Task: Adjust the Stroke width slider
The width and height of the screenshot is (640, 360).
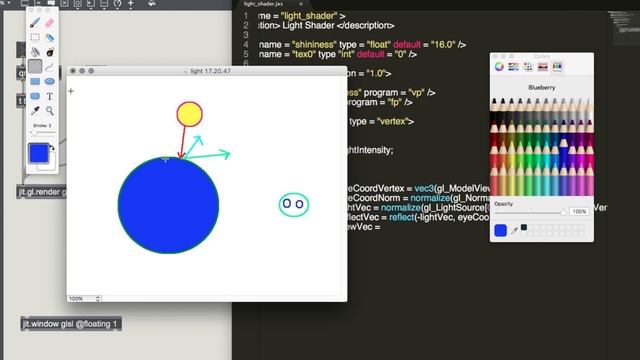Action: tap(42, 133)
